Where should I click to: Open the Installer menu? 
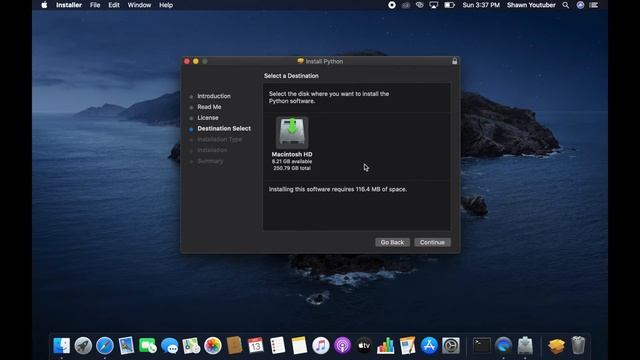click(69, 5)
